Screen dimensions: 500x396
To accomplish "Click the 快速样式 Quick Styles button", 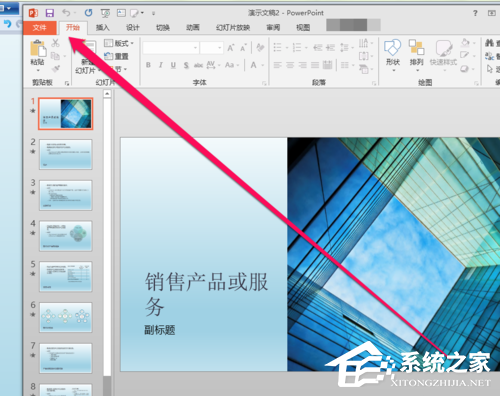I will (443, 55).
